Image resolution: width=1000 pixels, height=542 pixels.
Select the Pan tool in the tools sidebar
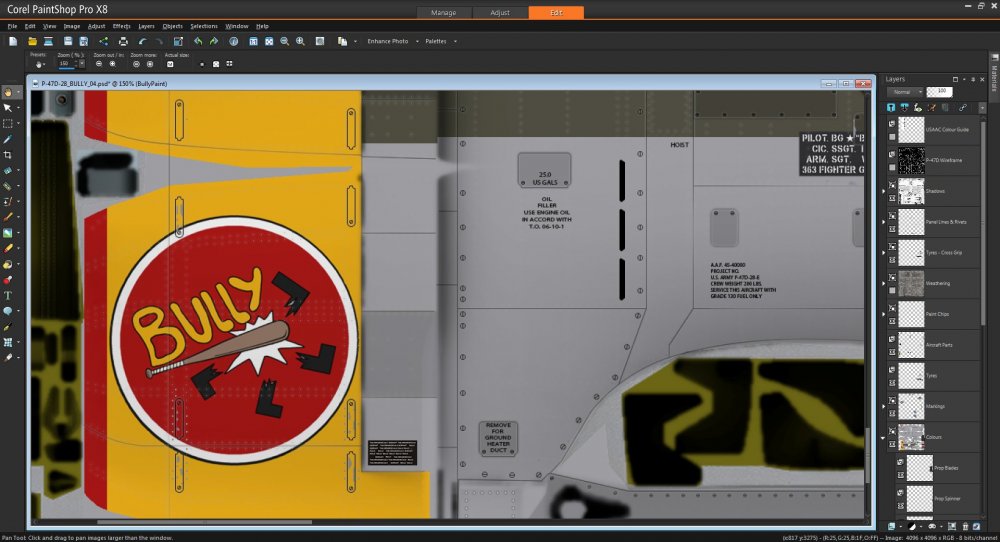pos(8,92)
